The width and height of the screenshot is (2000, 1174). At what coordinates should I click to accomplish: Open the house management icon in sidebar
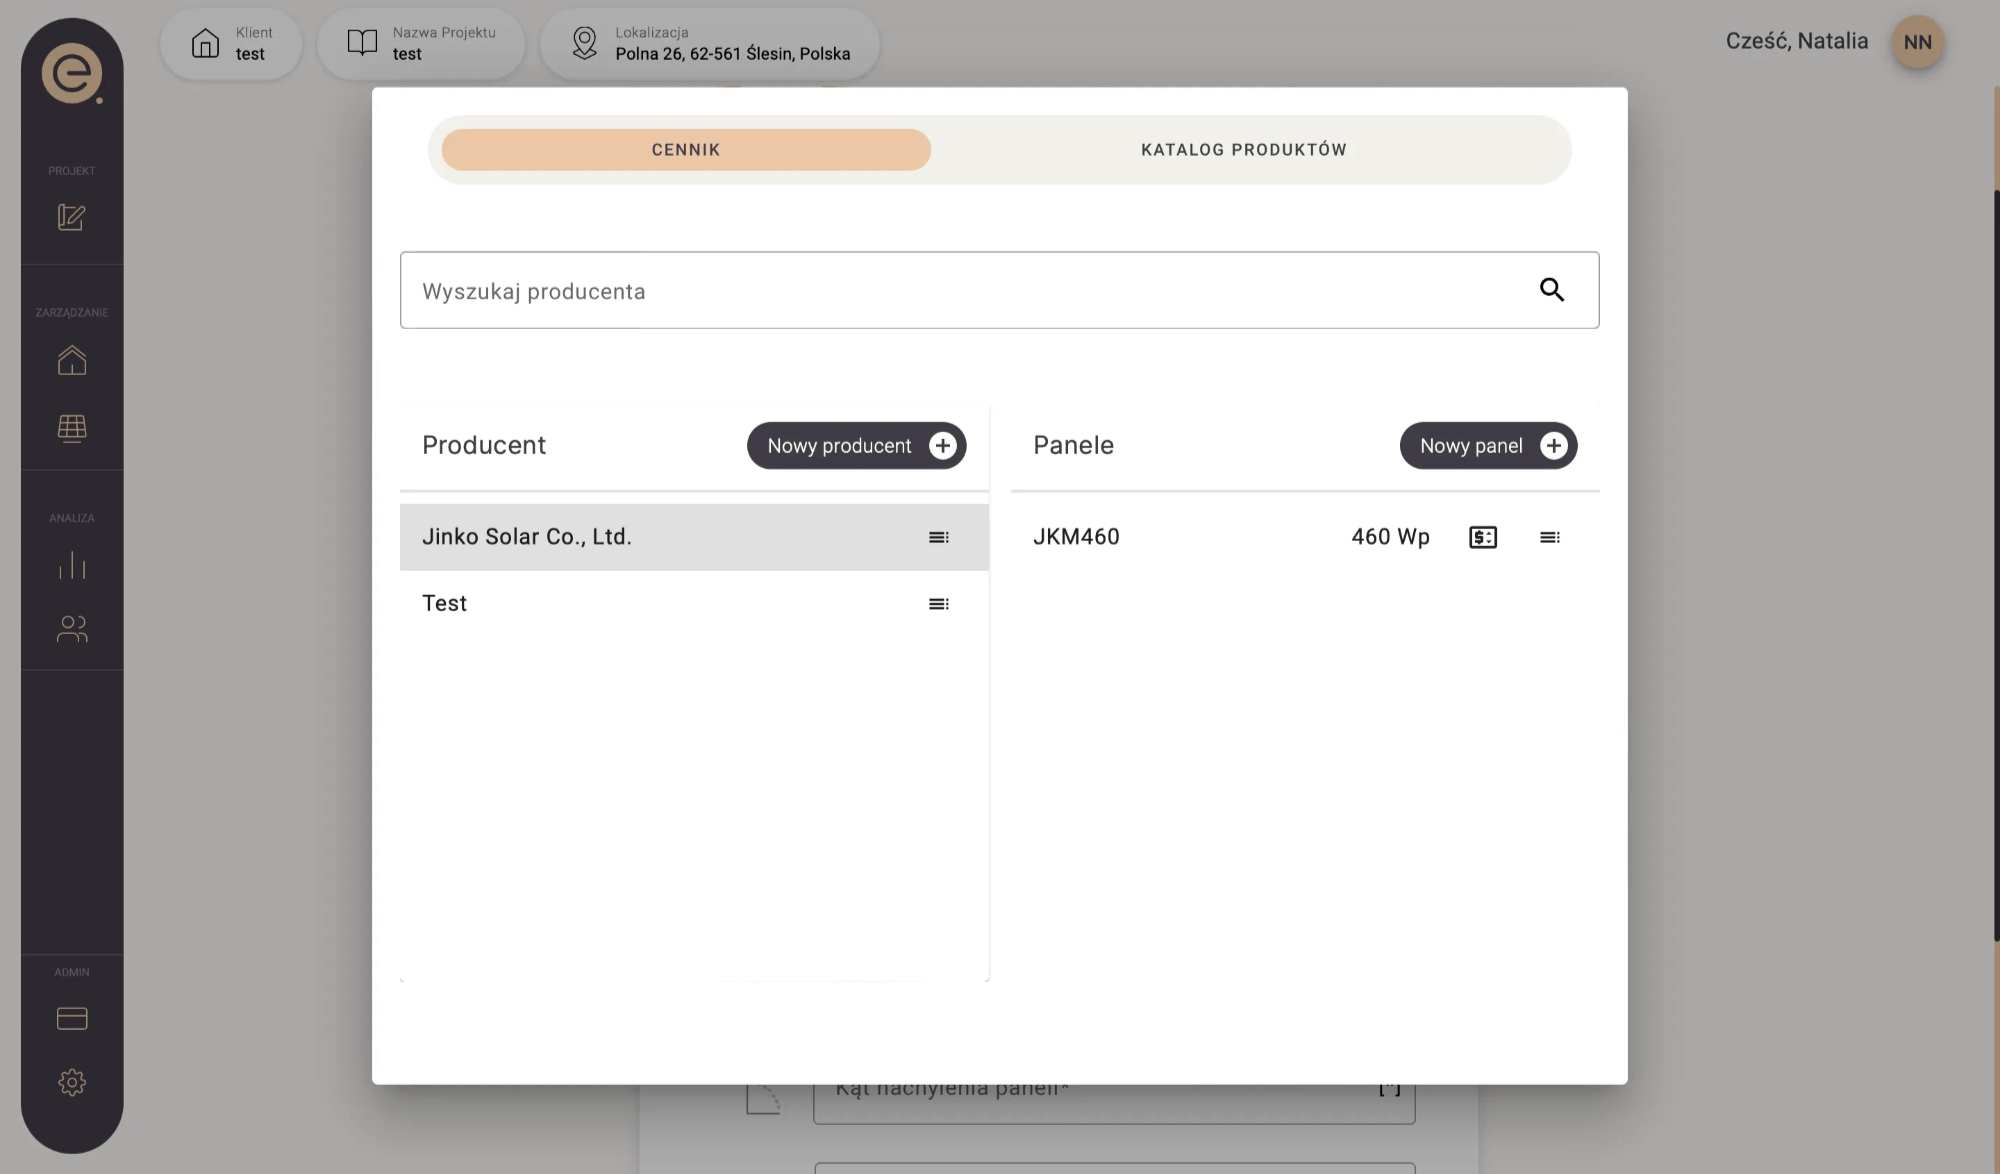click(x=71, y=360)
